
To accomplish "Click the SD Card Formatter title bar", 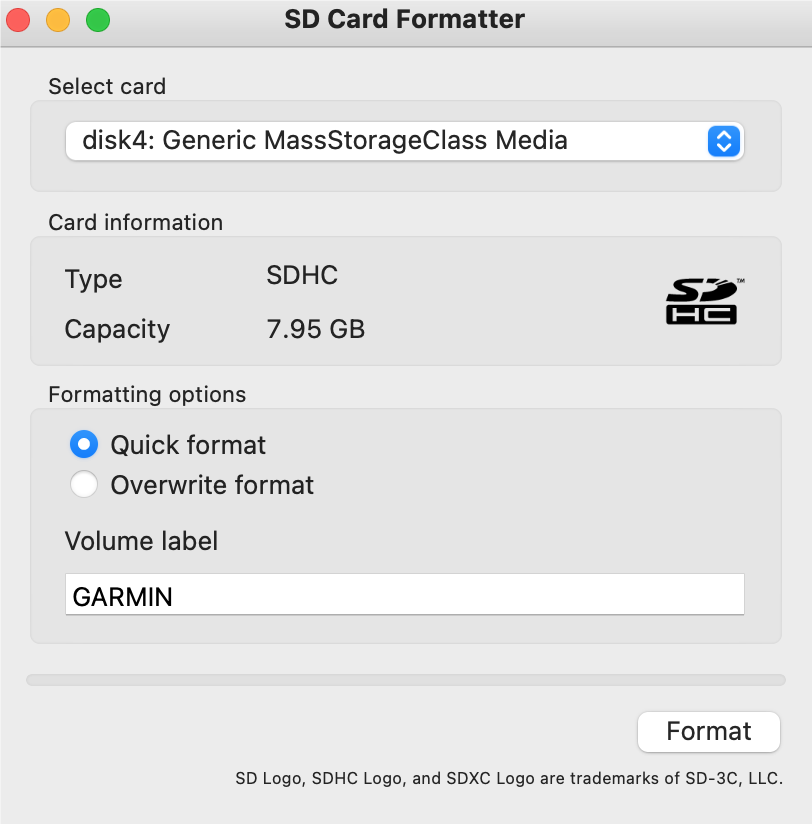I will (405, 19).
